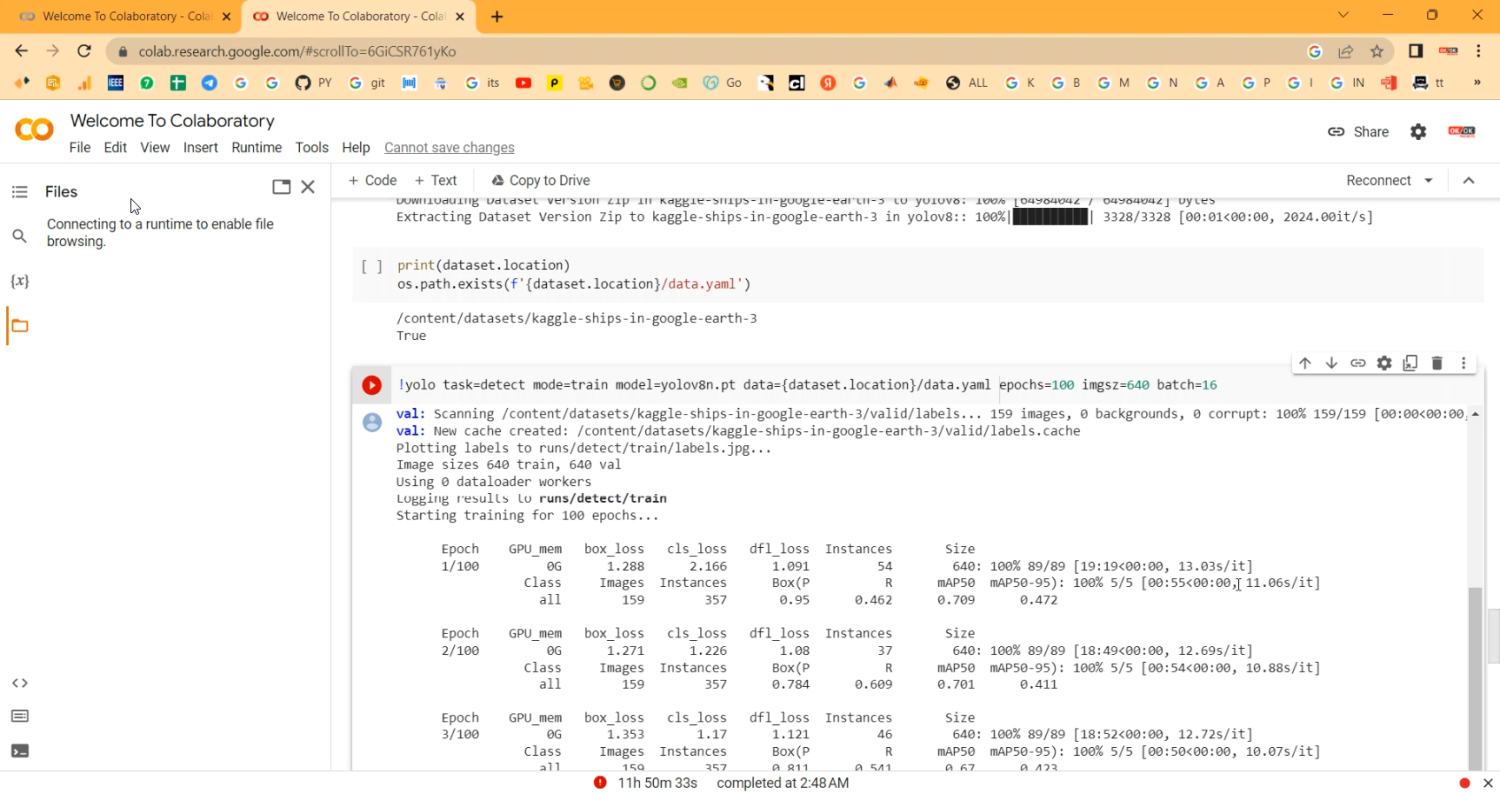Screen dimensions: 1500x794
Task: Open the code snippets sidebar icon
Action: 19,683
